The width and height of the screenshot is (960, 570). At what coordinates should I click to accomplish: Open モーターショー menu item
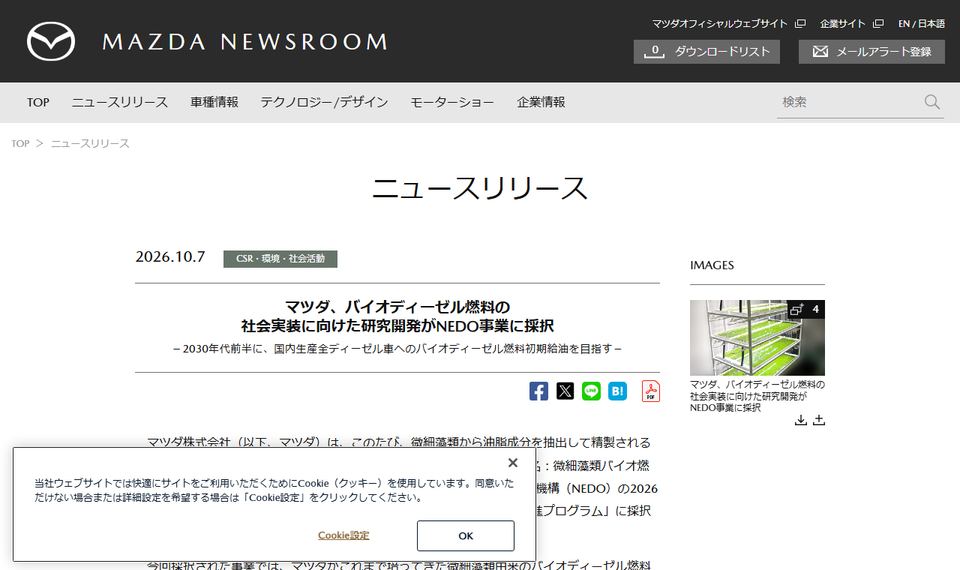(x=452, y=102)
